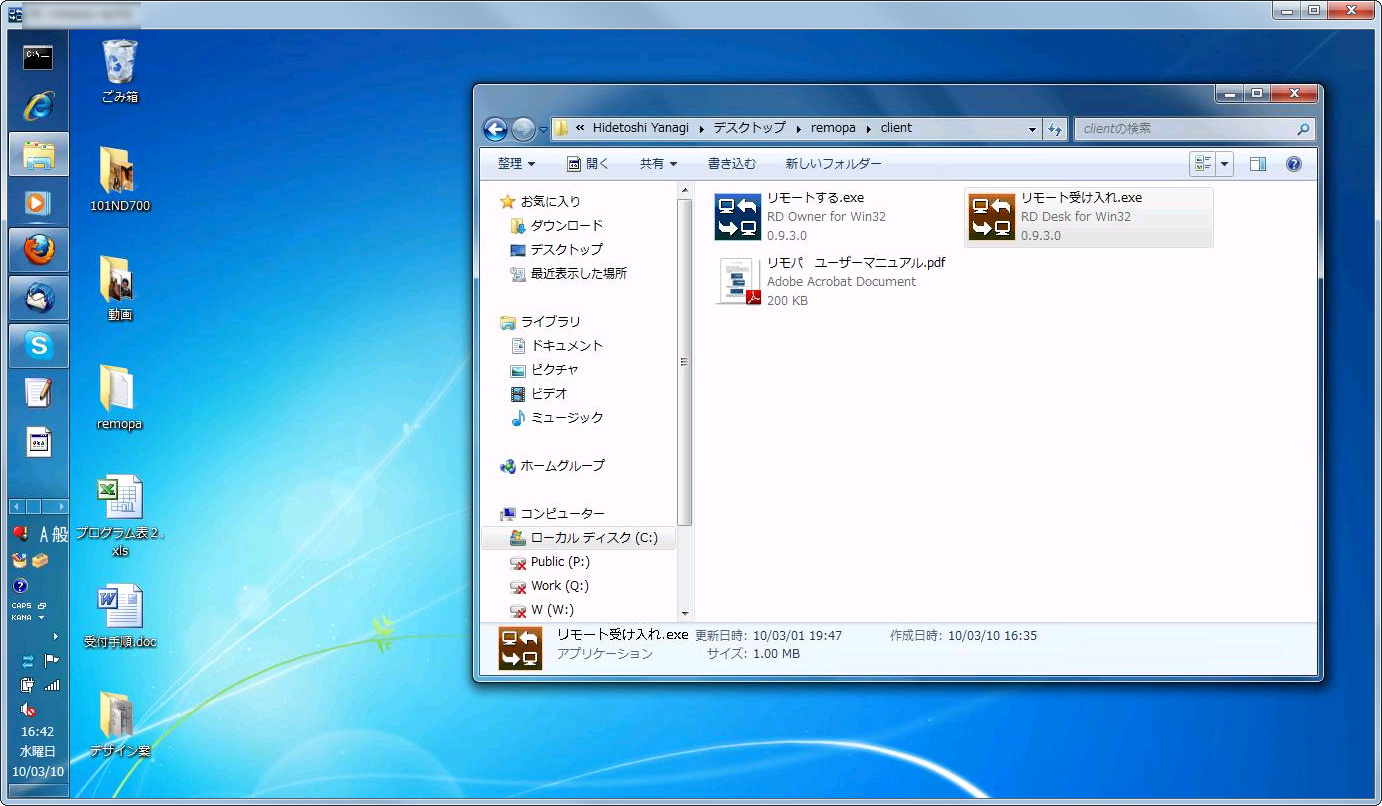Click the change view button
This screenshot has width=1382, height=806.
(x=1203, y=164)
